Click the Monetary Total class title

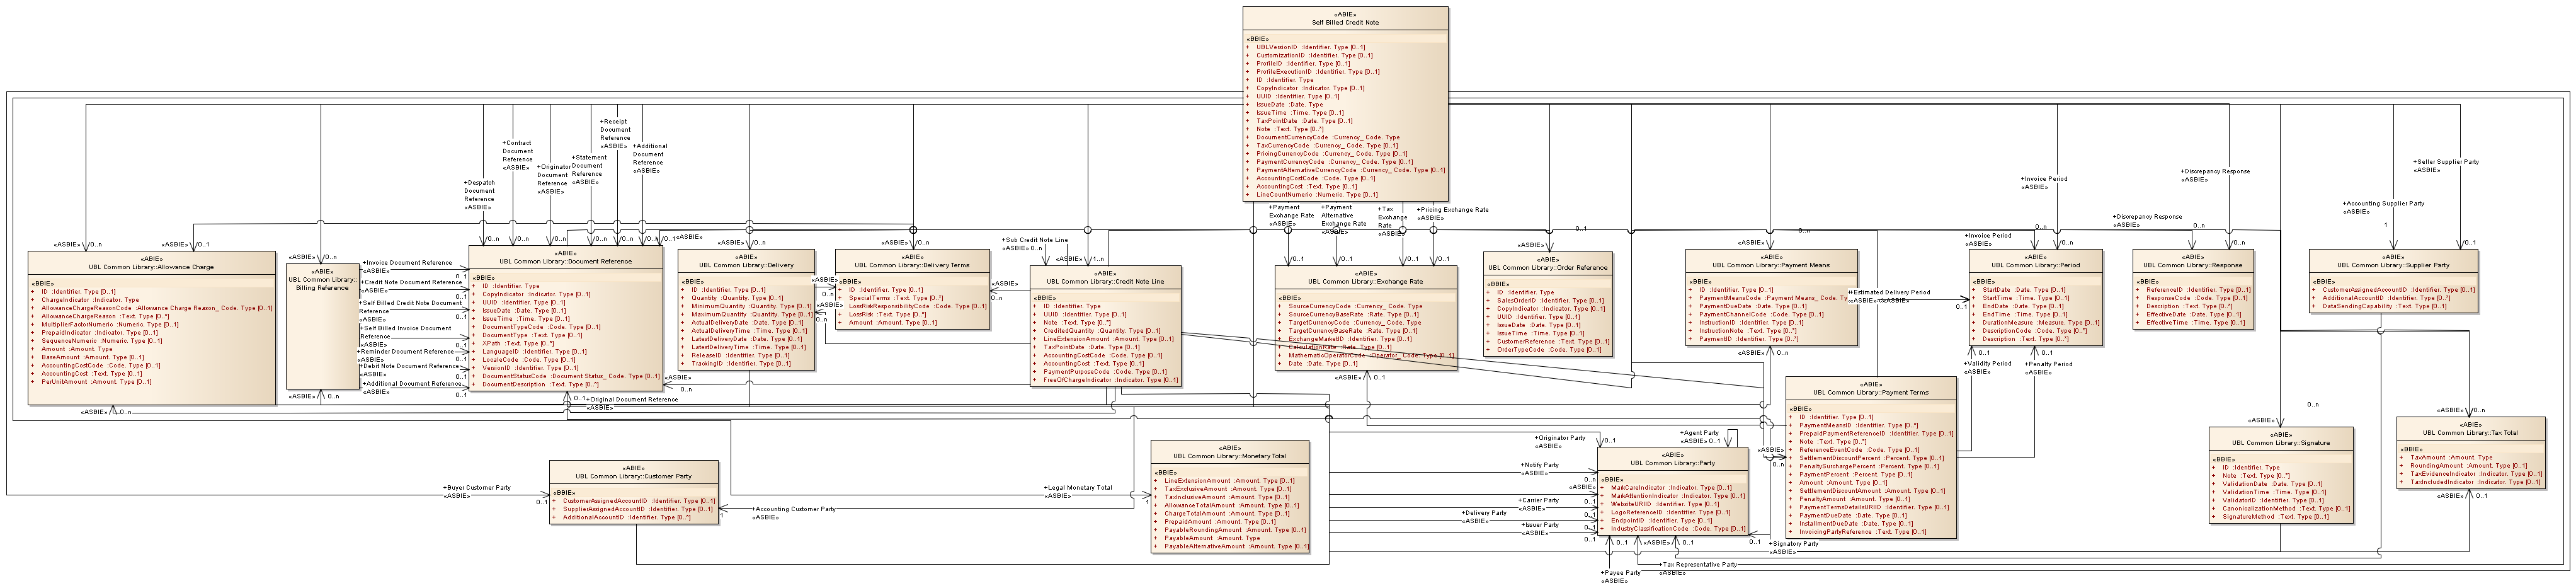(1229, 455)
